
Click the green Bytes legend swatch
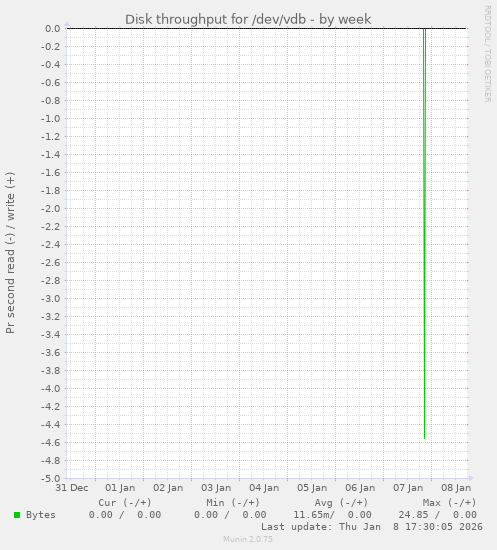(17, 515)
